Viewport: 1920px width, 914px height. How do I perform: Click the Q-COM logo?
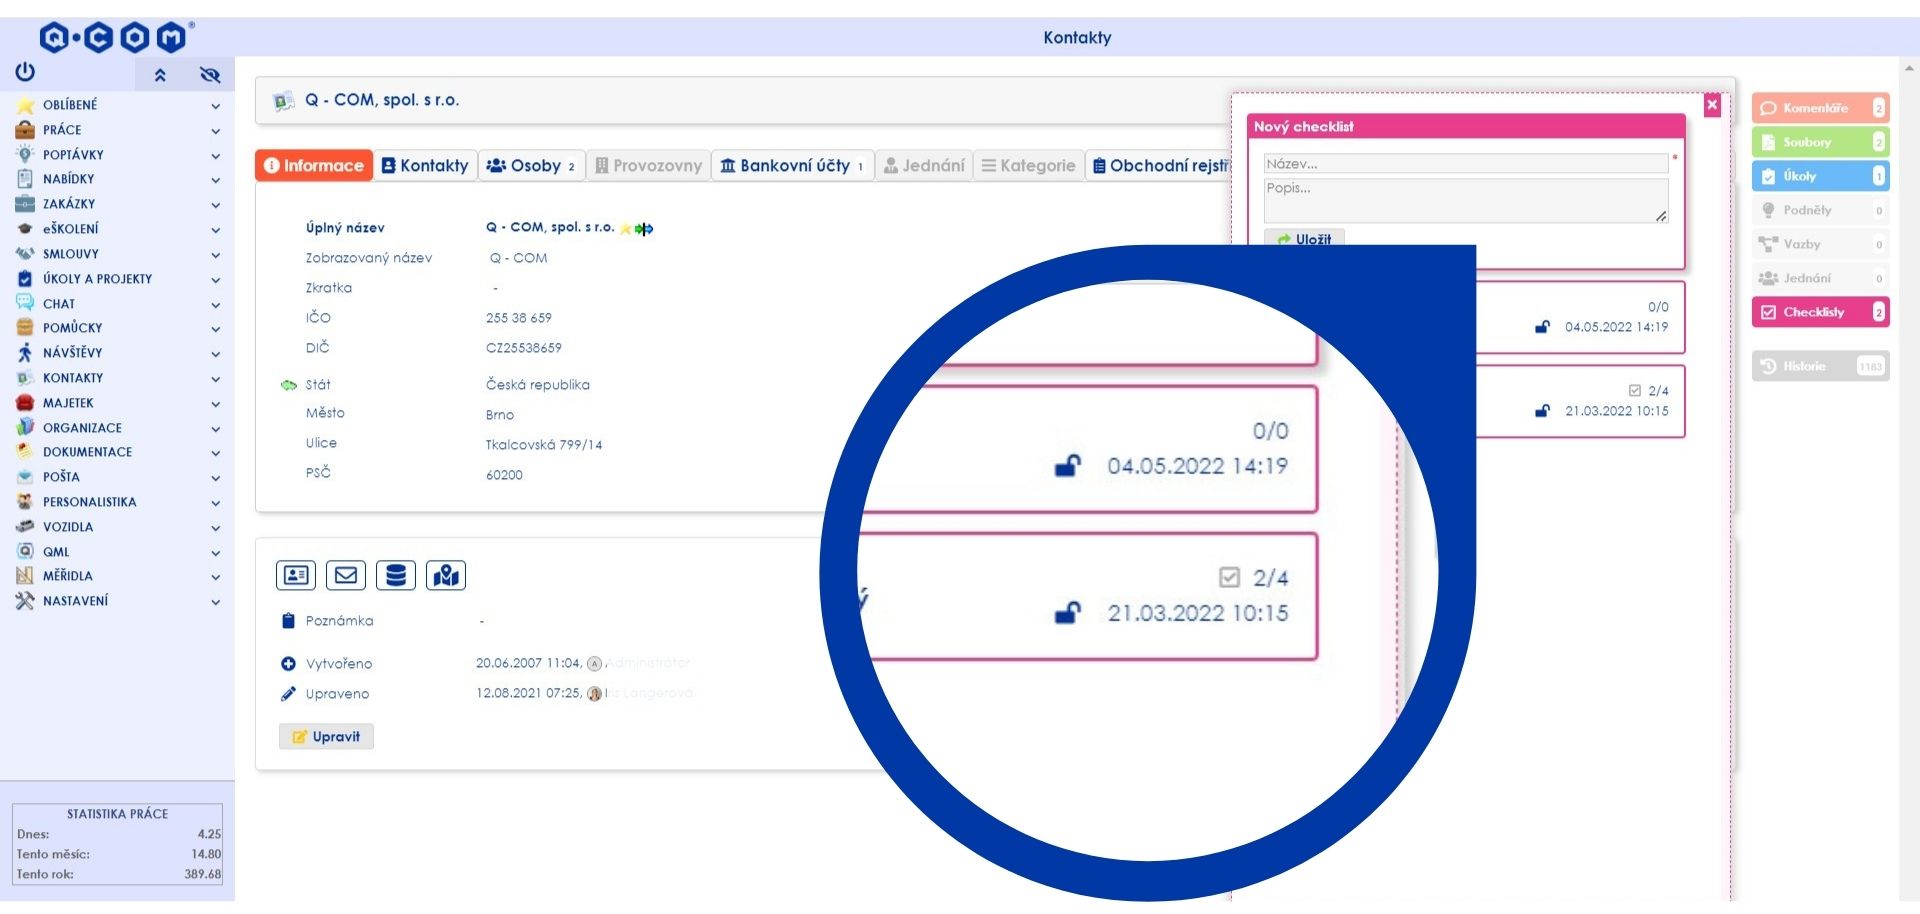pyautogui.click(x=115, y=38)
